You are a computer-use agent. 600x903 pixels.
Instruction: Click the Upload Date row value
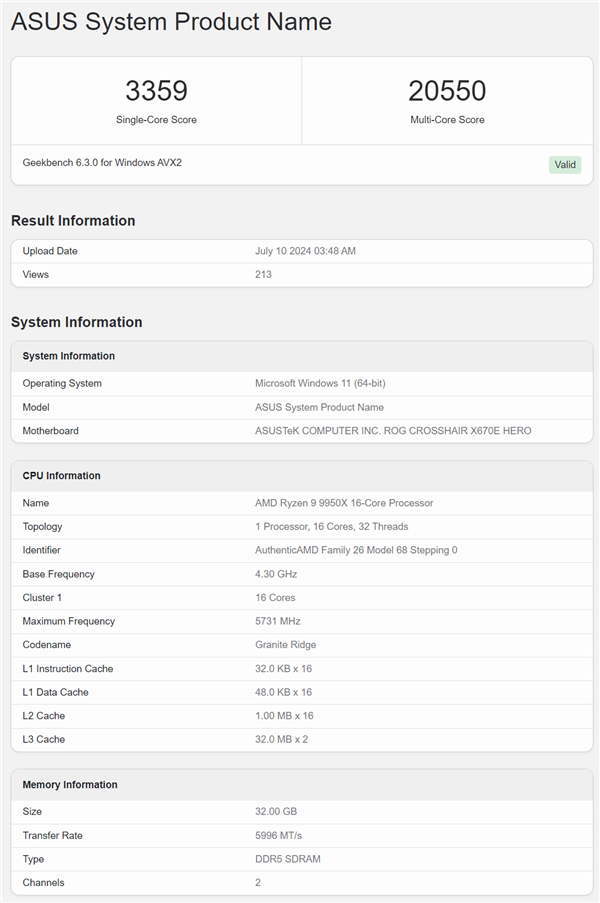[305, 251]
